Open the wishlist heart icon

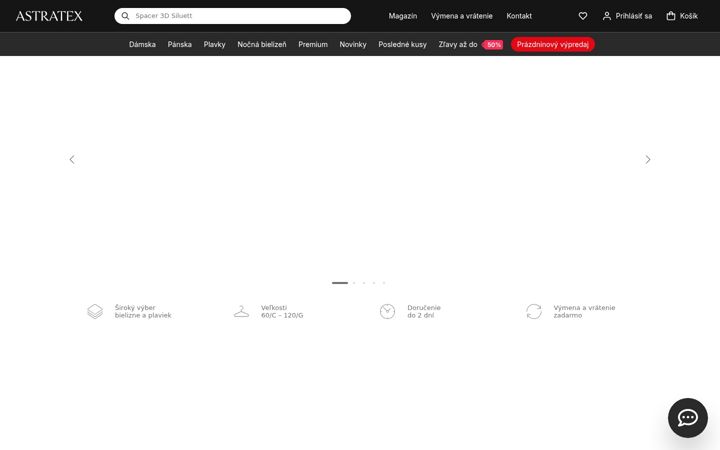pos(583,16)
